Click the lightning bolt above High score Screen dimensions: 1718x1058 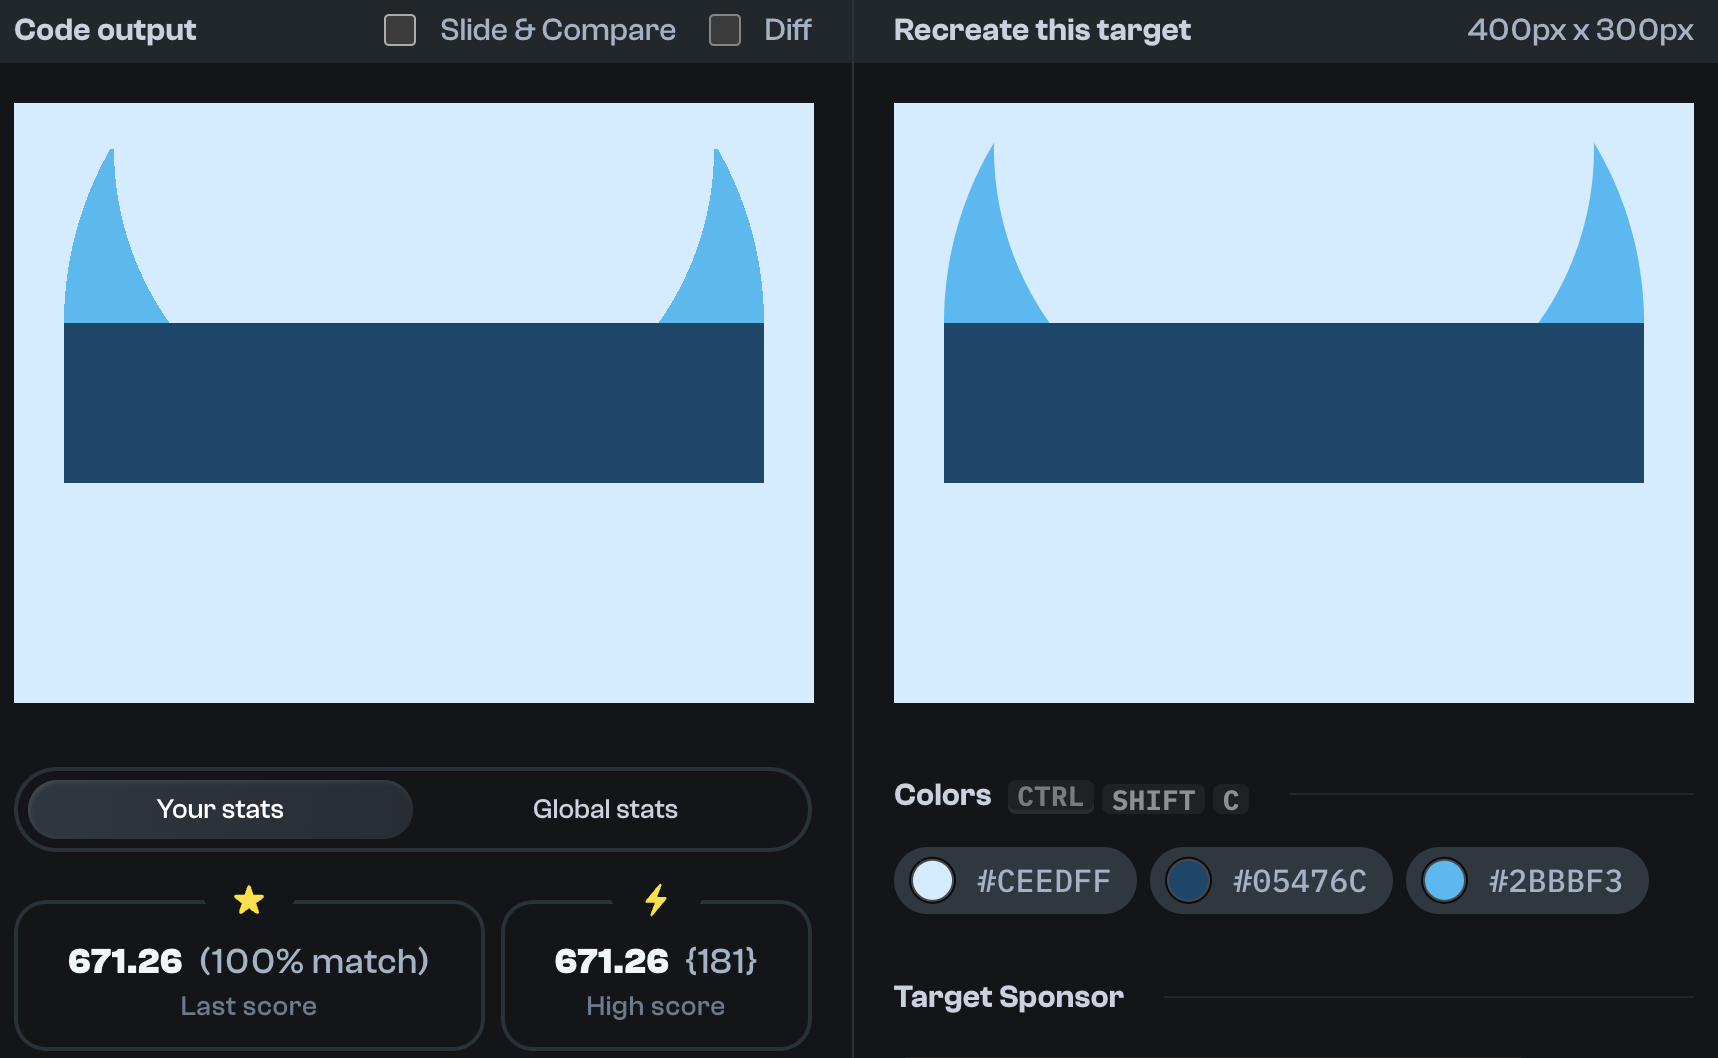click(x=656, y=900)
